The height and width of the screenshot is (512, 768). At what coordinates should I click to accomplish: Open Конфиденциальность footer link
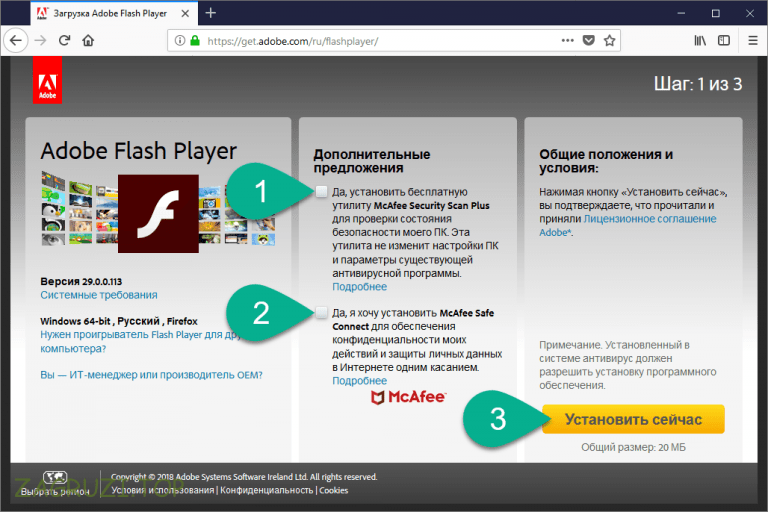[266, 490]
